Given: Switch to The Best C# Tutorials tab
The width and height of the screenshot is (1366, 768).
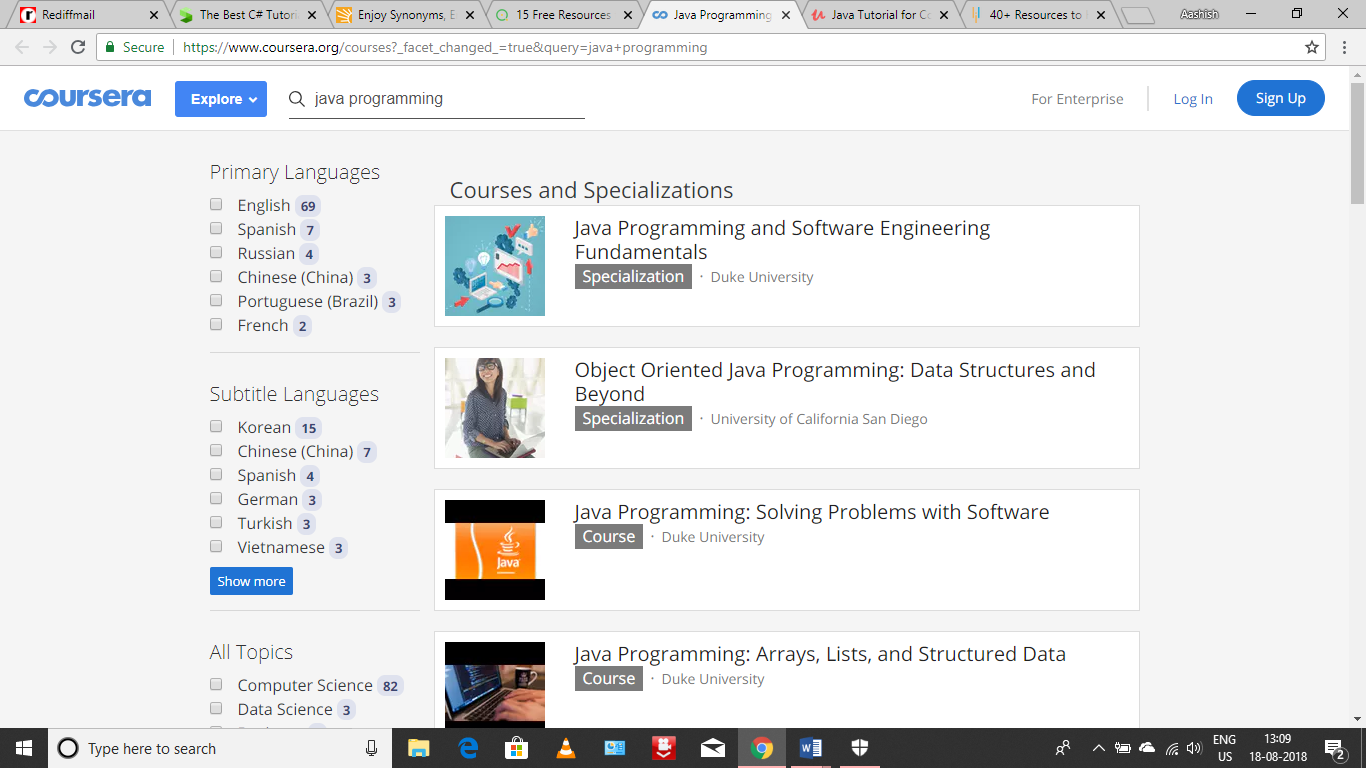Looking at the screenshot, I should 246,15.
